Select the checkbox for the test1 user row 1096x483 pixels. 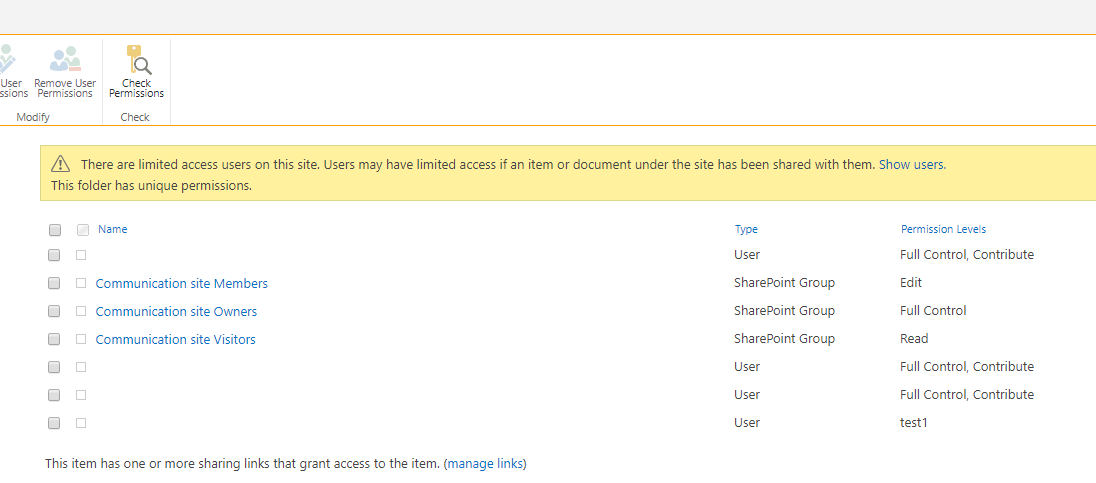tap(54, 423)
